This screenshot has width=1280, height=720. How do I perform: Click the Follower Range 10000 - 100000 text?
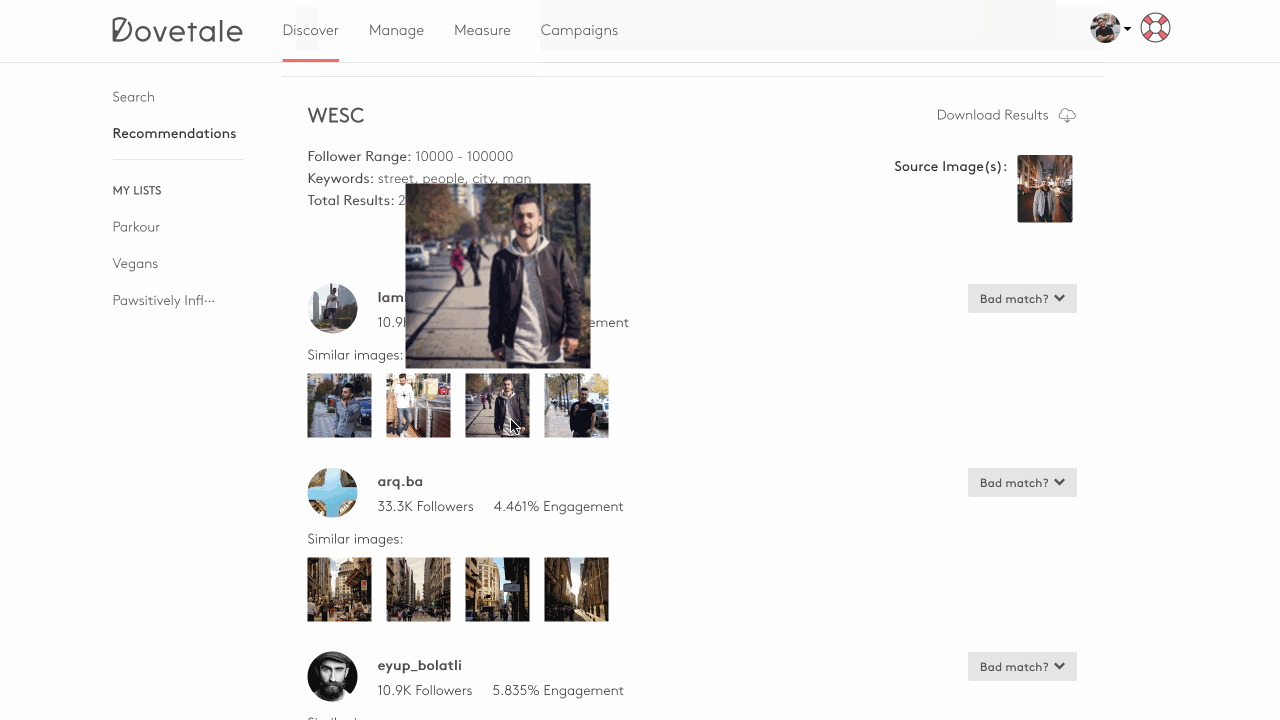click(410, 156)
